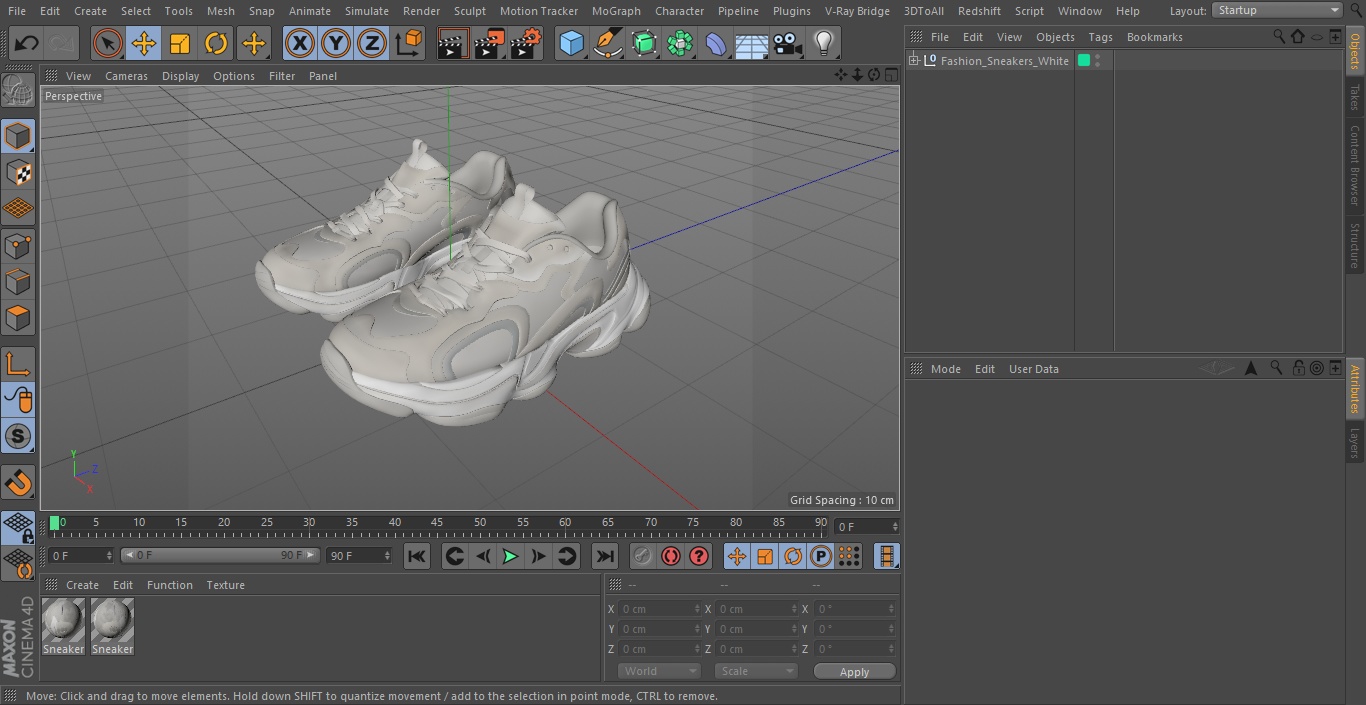
Task: Open the World coordinate dropdown
Action: pyautogui.click(x=659, y=672)
